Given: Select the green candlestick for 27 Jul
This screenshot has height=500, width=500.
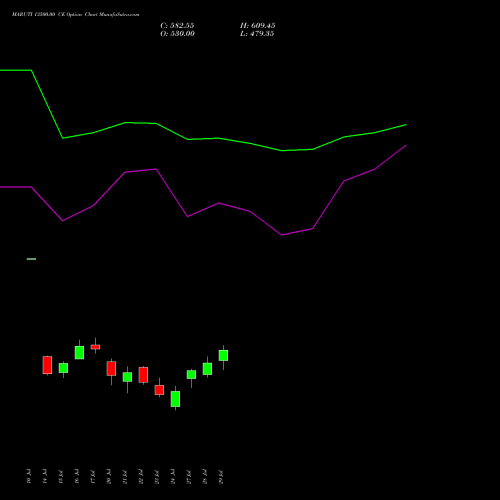Looking at the screenshot, I should pyautogui.click(x=191, y=375).
